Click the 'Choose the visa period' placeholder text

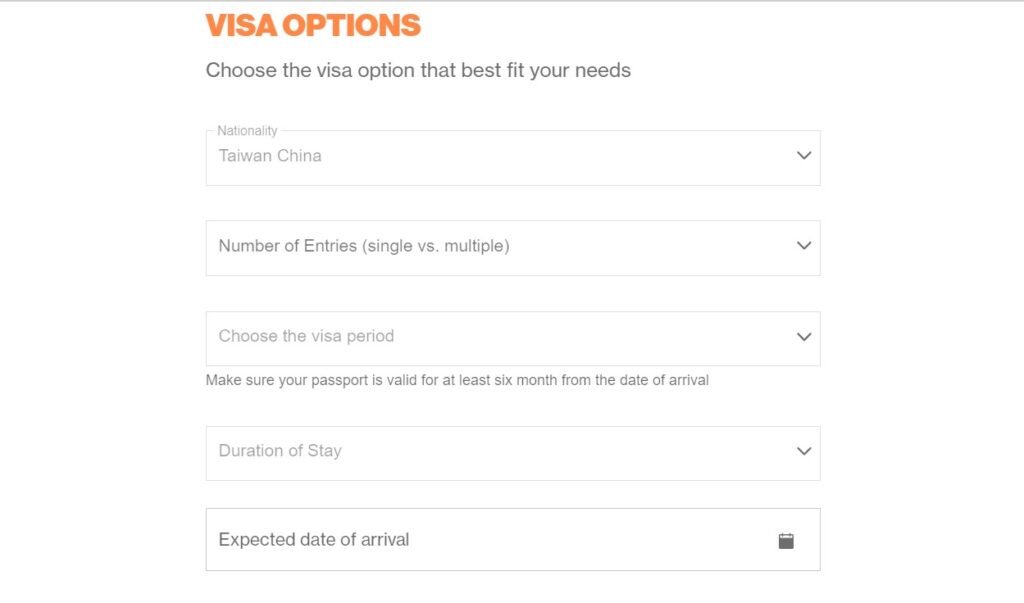point(306,336)
